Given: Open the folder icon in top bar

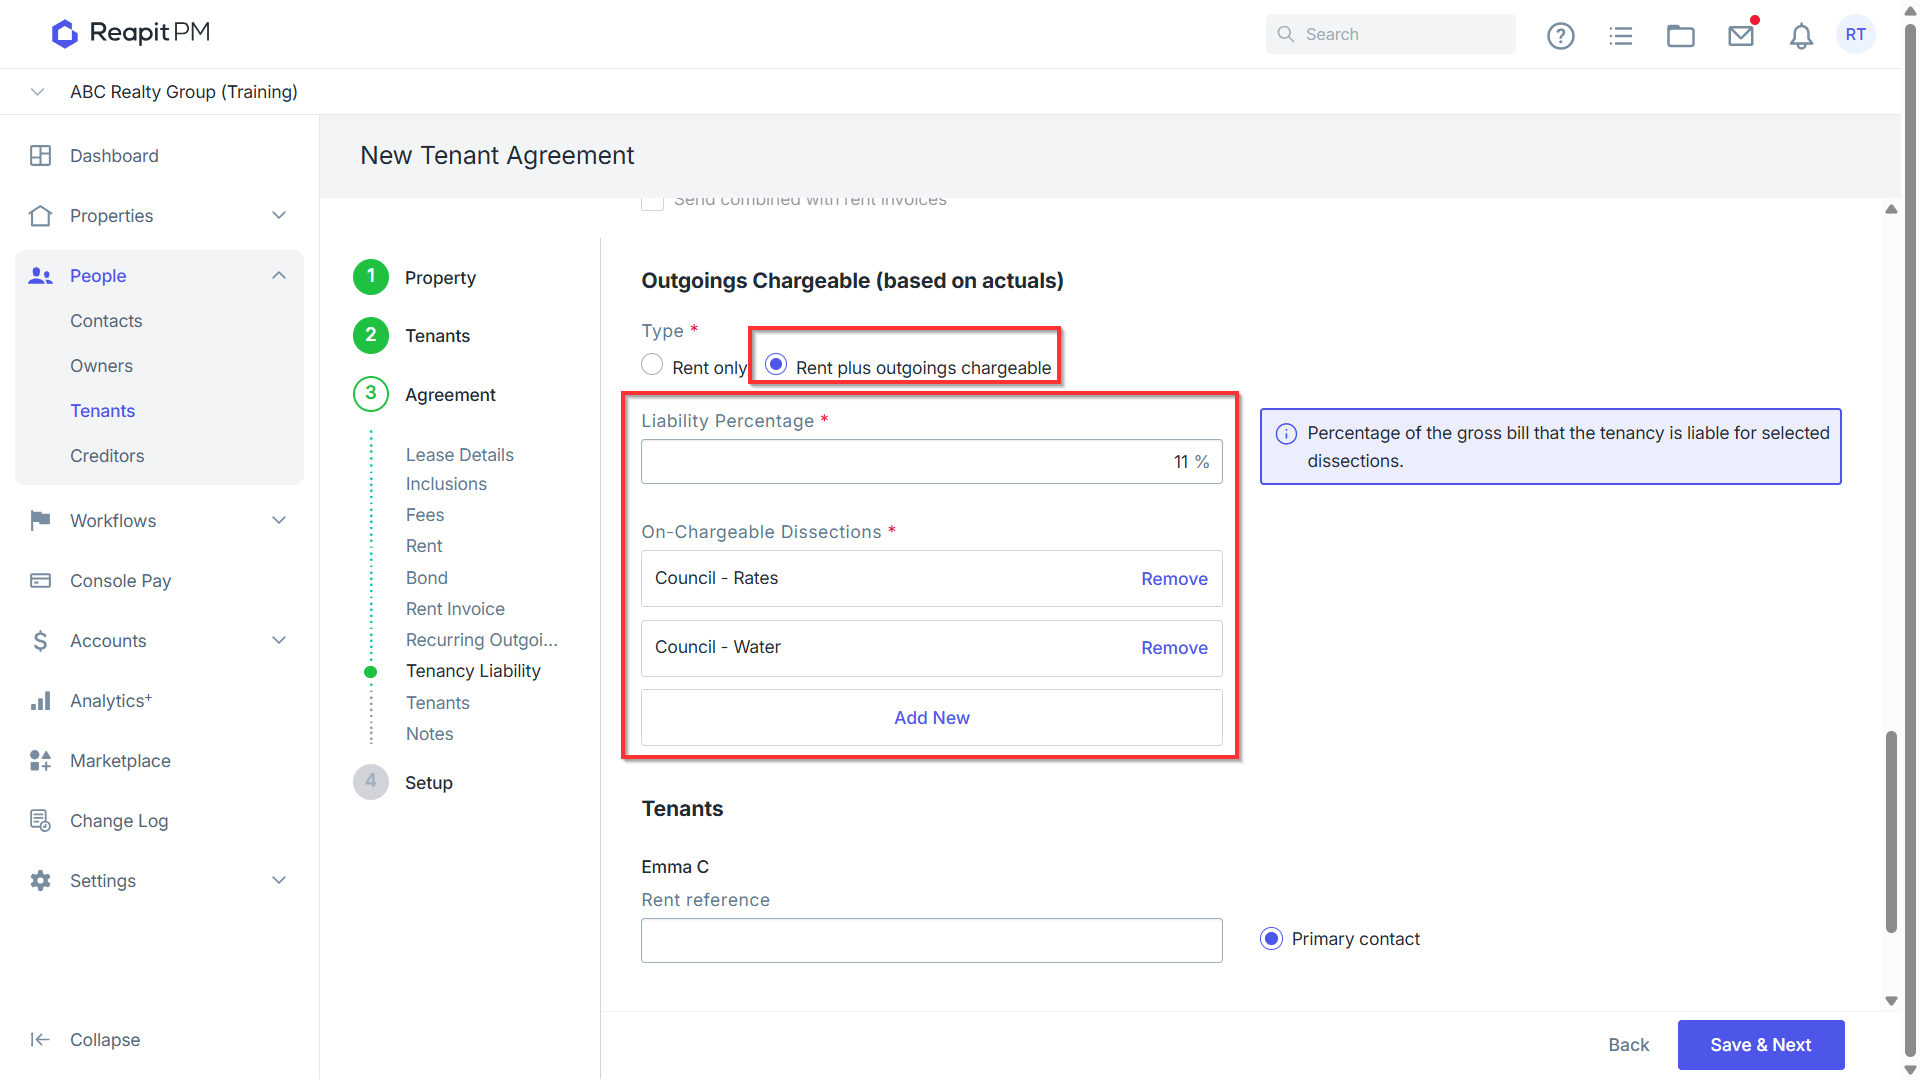Looking at the screenshot, I should pos(1681,36).
